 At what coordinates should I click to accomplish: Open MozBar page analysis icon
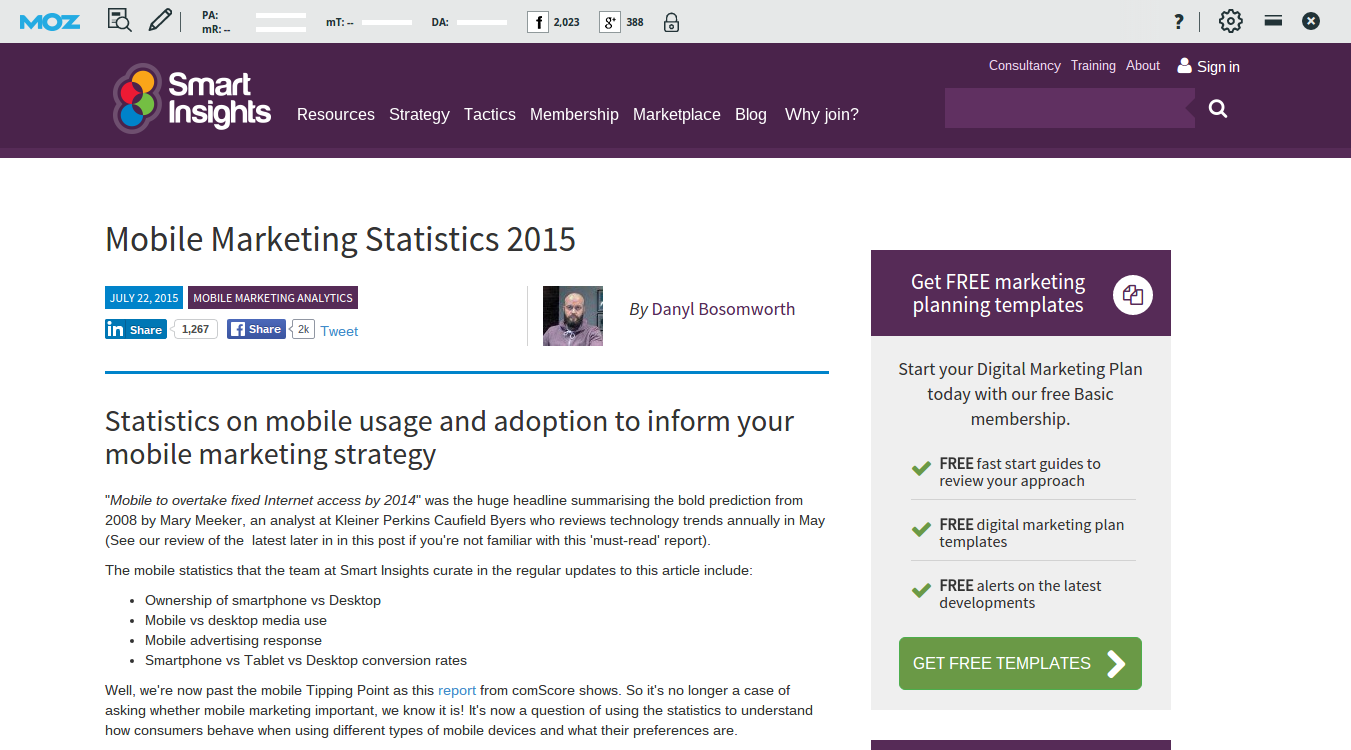pos(119,21)
